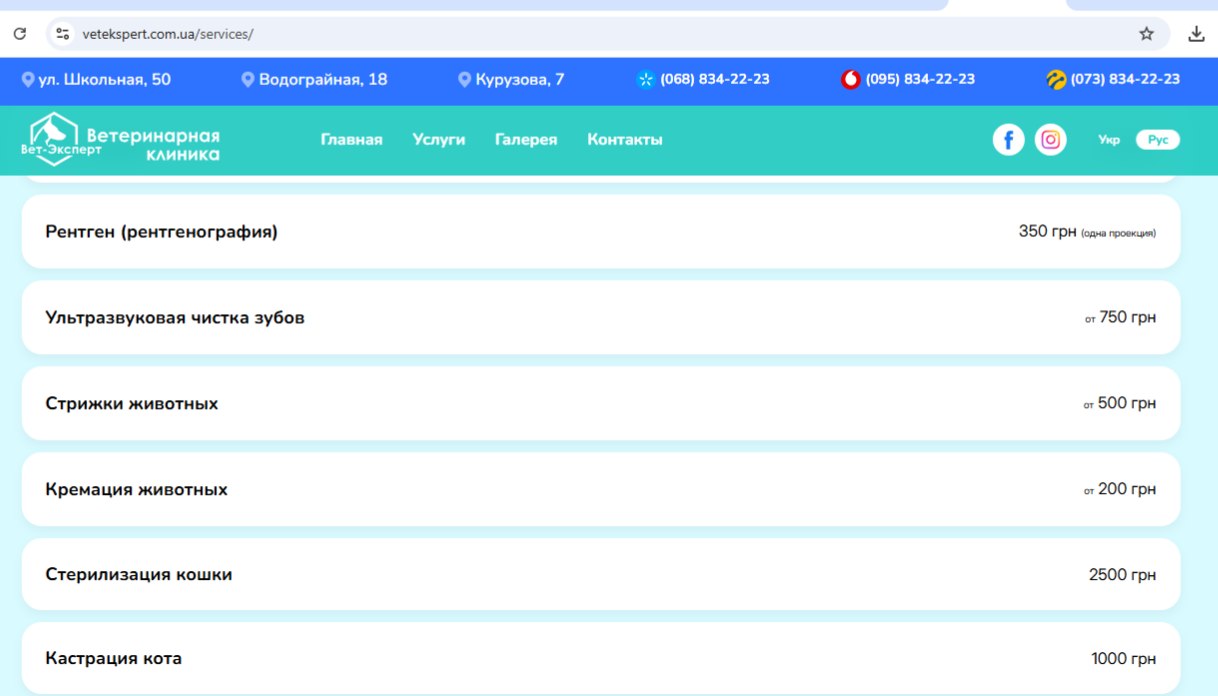Expand the Рентген (рентгенография) service row

click(600, 232)
